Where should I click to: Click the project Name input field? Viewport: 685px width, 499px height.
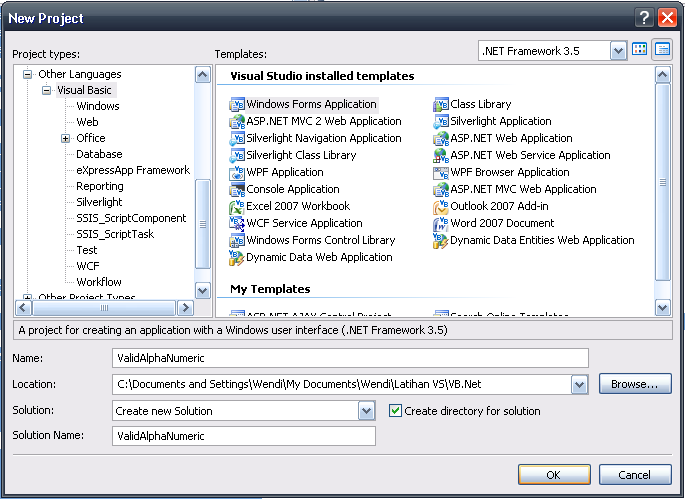point(350,358)
